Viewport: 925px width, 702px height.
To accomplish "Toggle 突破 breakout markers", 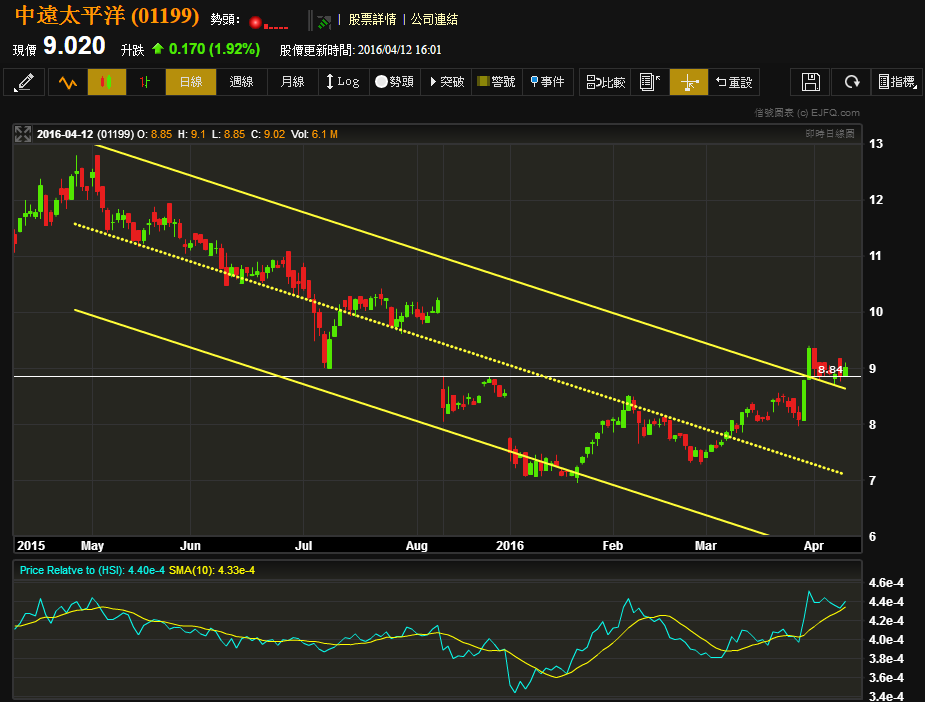I will pyautogui.click(x=446, y=82).
